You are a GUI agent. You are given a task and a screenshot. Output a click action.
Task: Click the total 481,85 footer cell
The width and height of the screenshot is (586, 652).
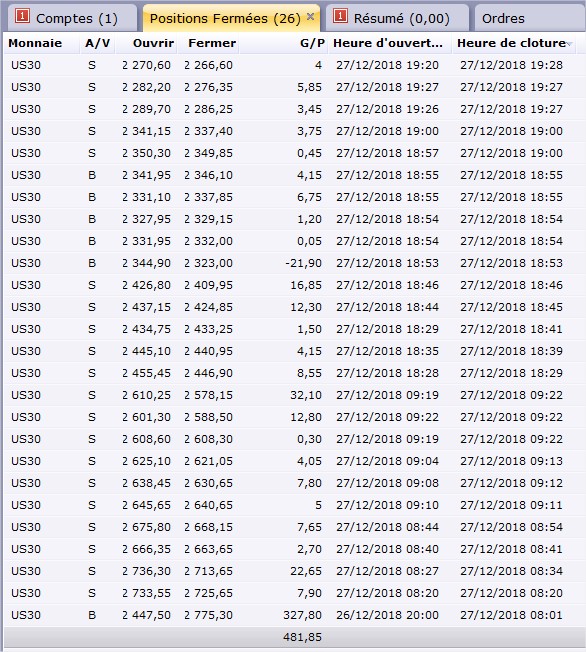[302, 637]
